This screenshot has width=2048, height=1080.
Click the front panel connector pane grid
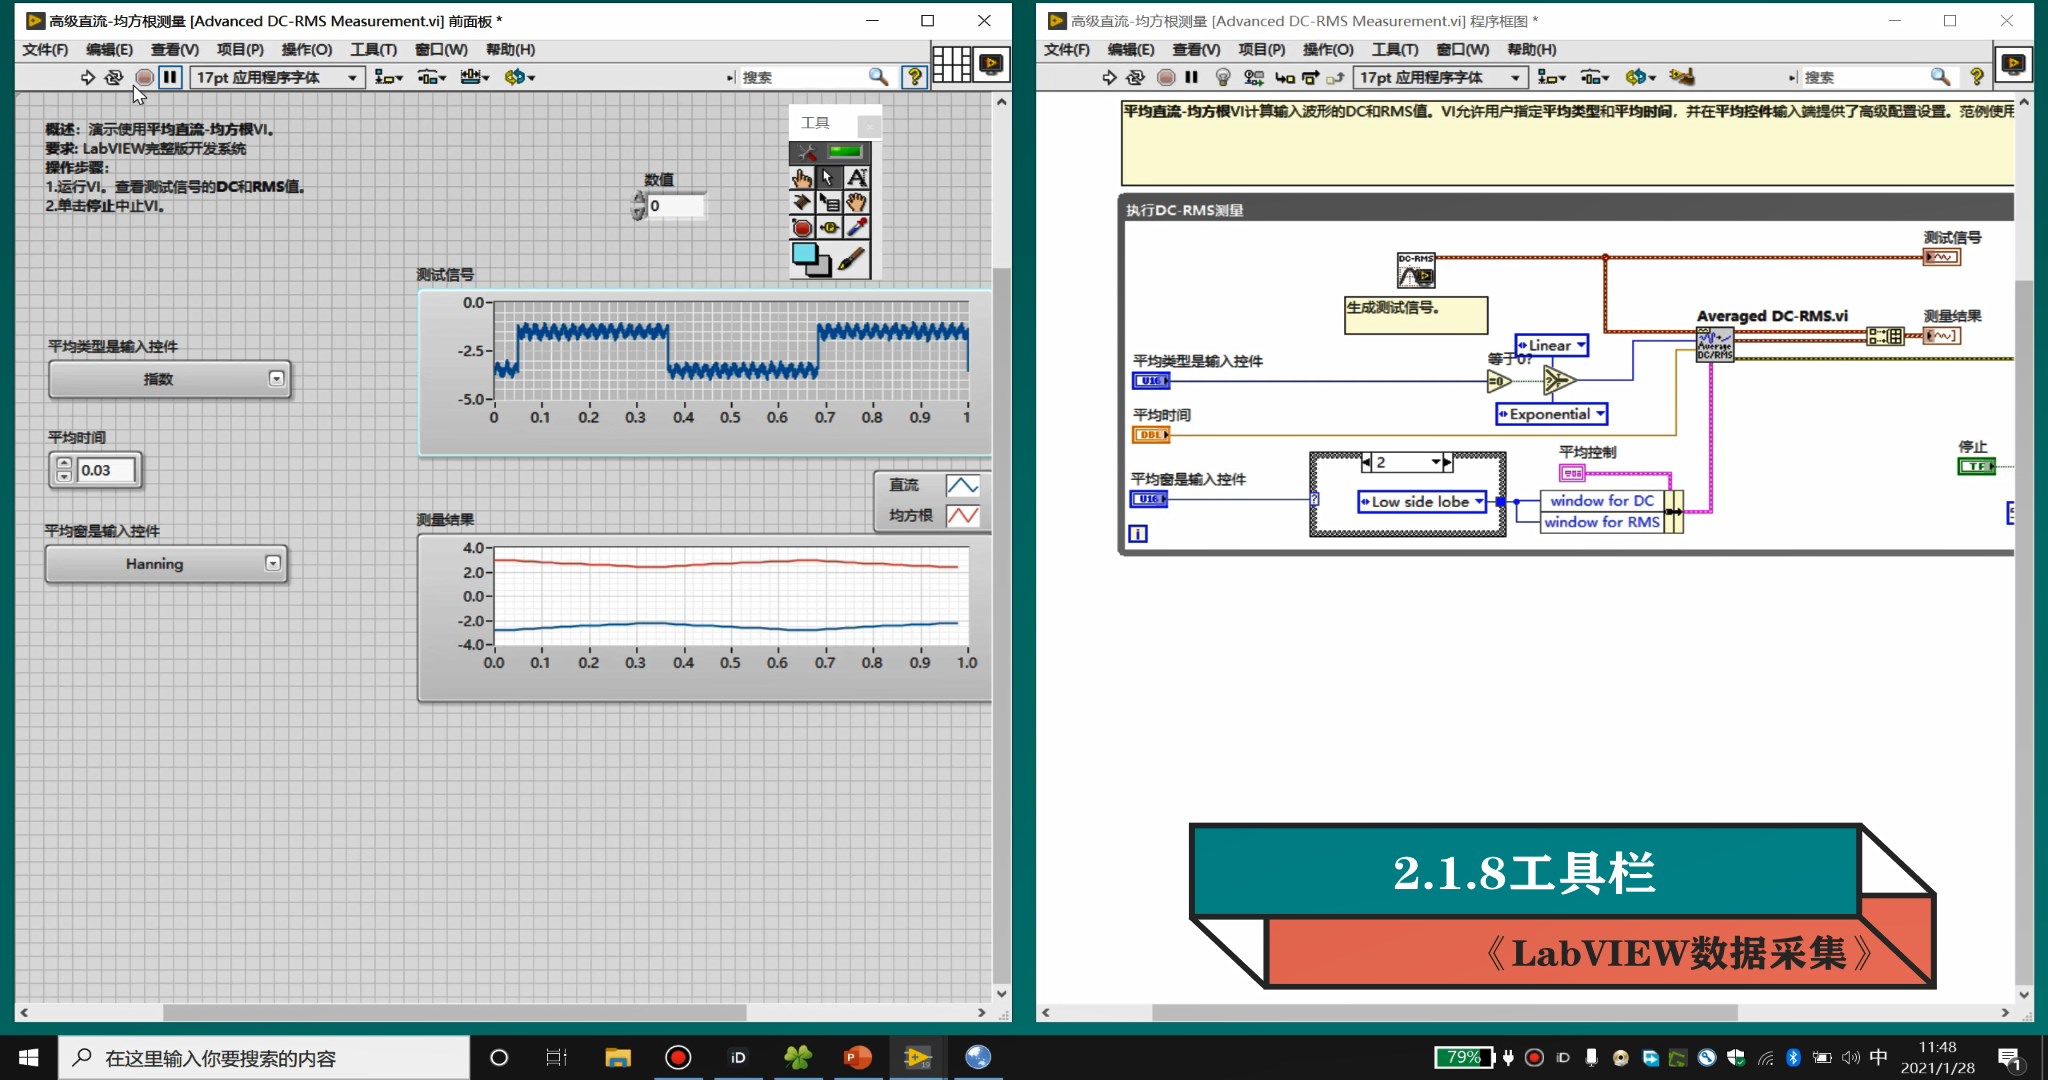952,65
